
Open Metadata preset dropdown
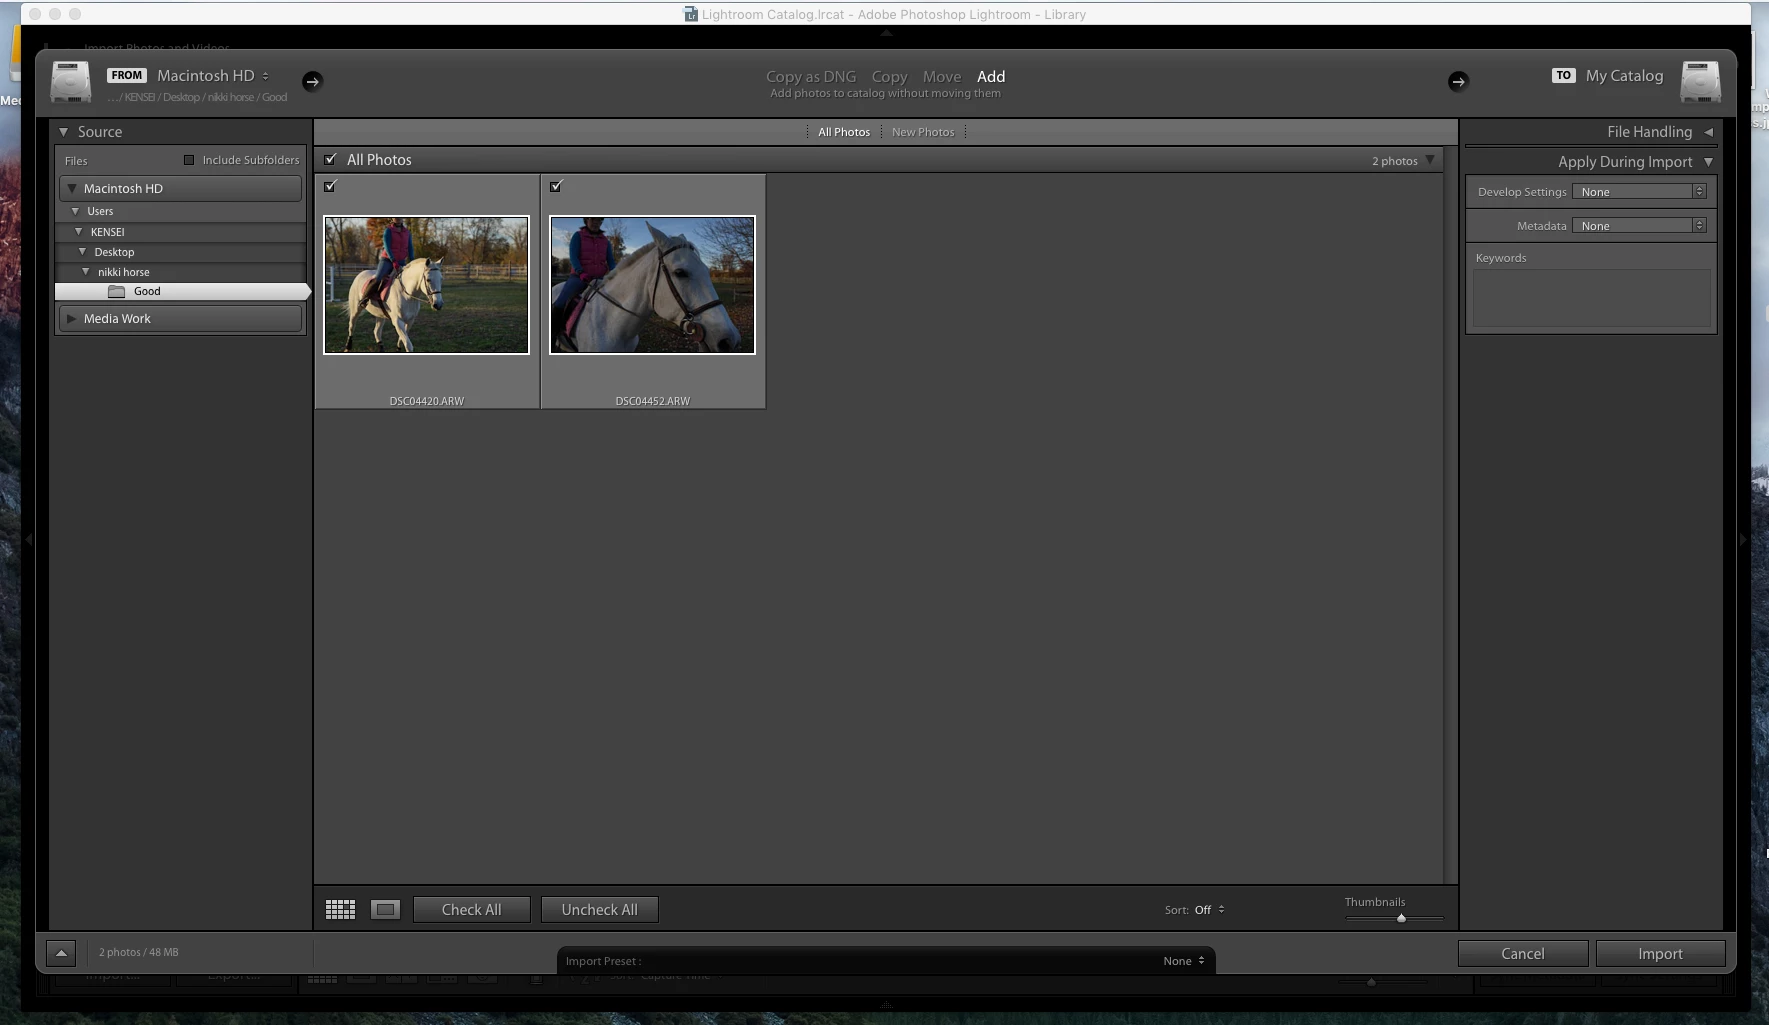1639,225
